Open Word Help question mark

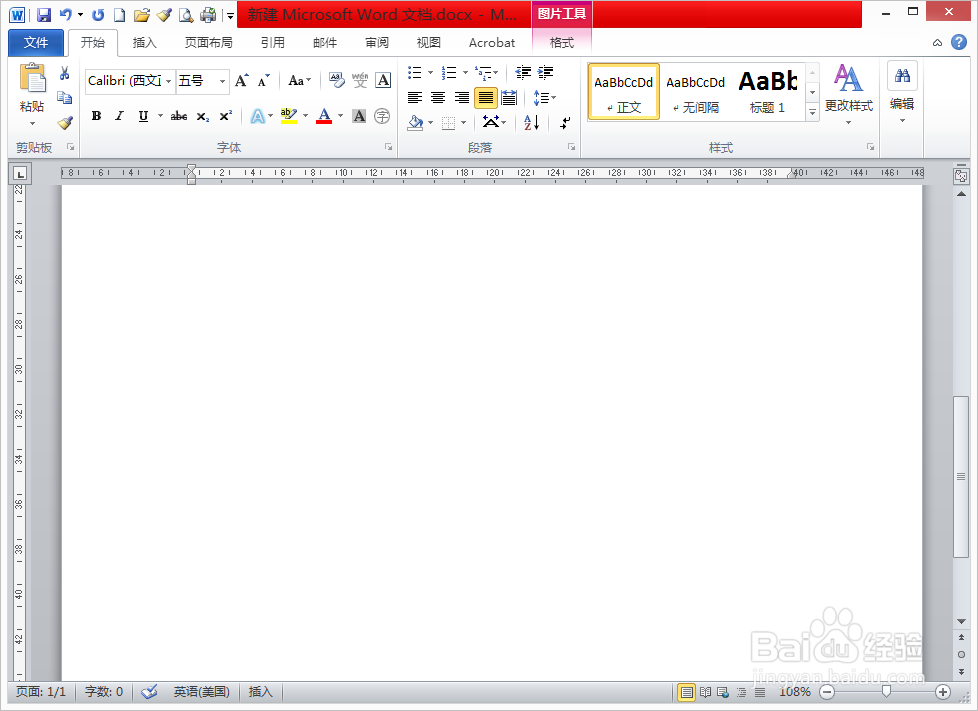[959, 42]
